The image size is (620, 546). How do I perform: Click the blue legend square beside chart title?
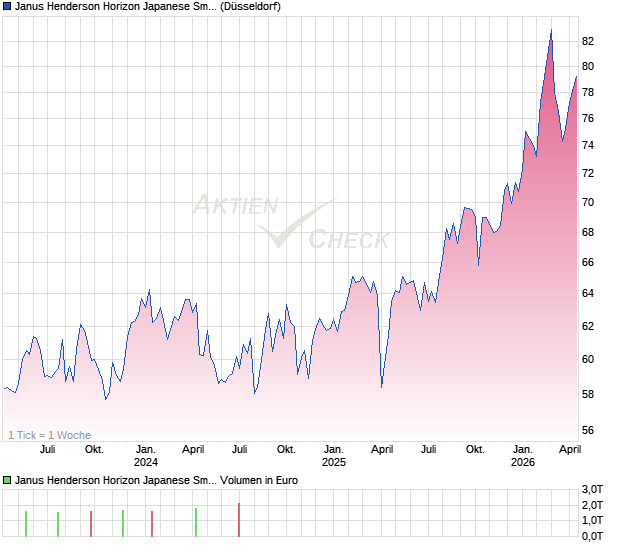tap(7, 7)
